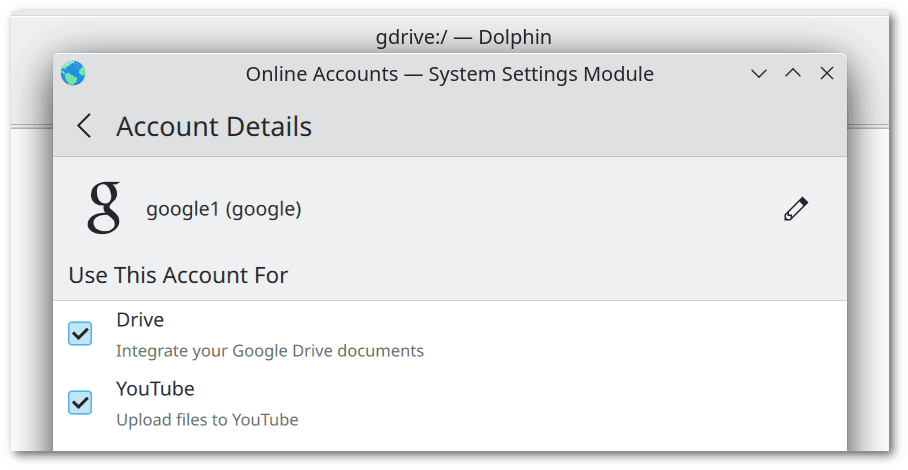Go back from Account Details page
The width and height of the screenshot is (908, 470).
85,126
